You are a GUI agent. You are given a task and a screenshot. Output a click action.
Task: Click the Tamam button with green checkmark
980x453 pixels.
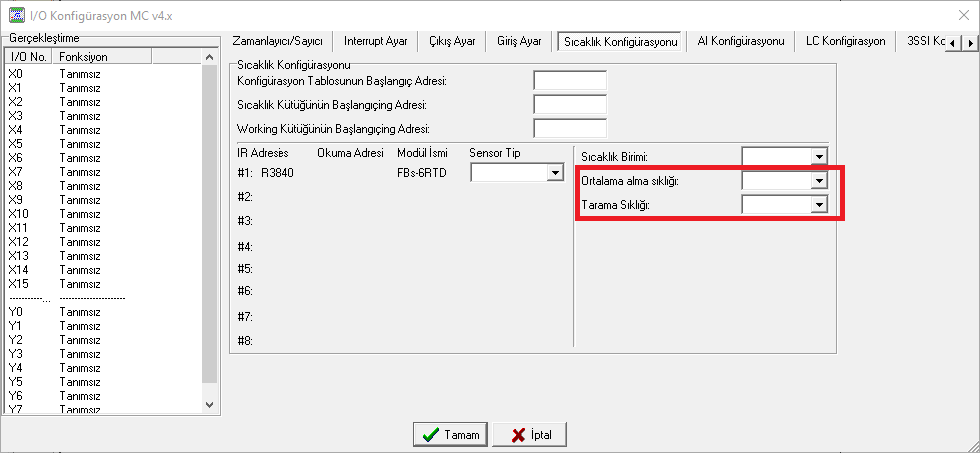click(x=450, y=435)
